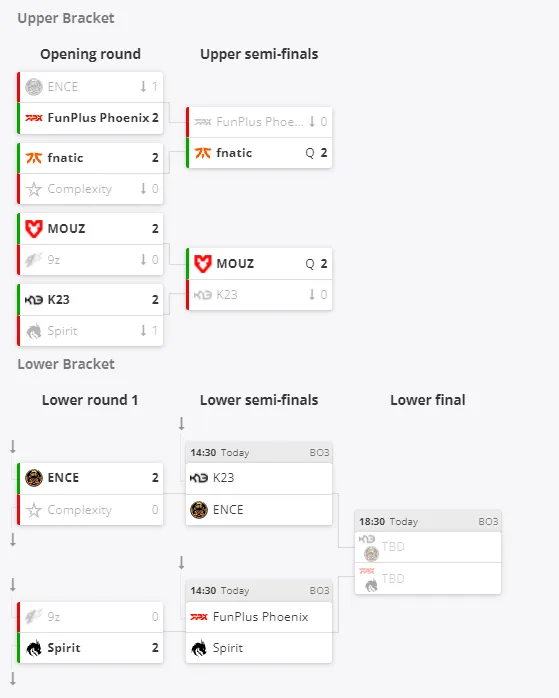Click the ENCE vs Complexity Lower round 1 result

[x=90, y=494]
